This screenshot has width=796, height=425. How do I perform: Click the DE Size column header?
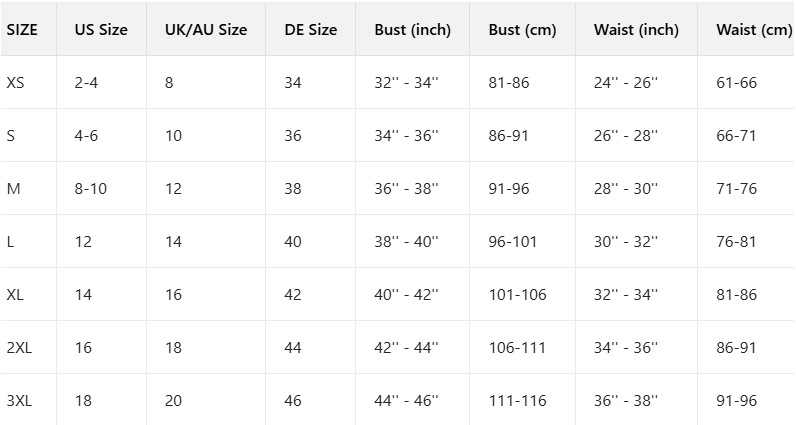pos(310,30)
